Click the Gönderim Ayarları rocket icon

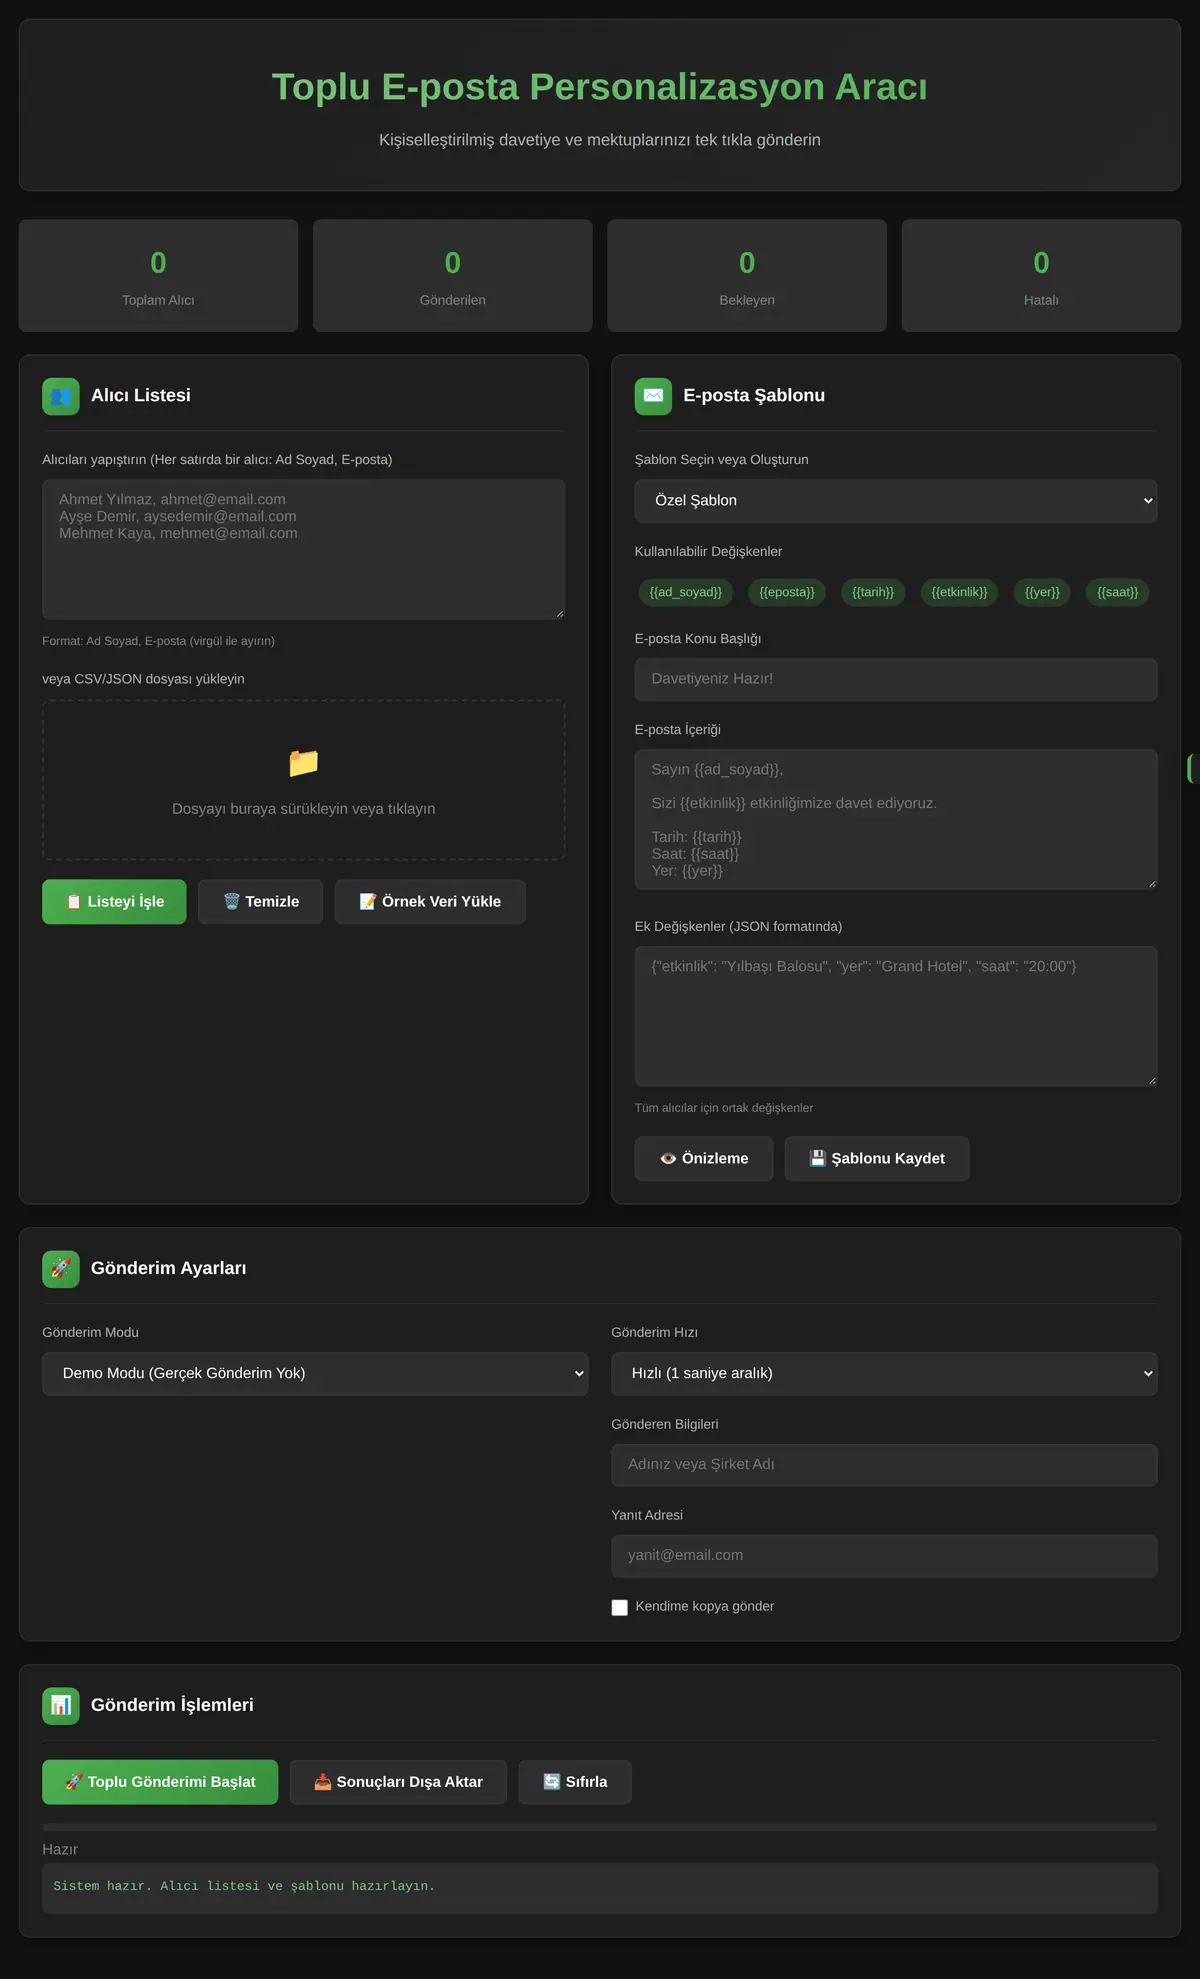[61, 1269]
